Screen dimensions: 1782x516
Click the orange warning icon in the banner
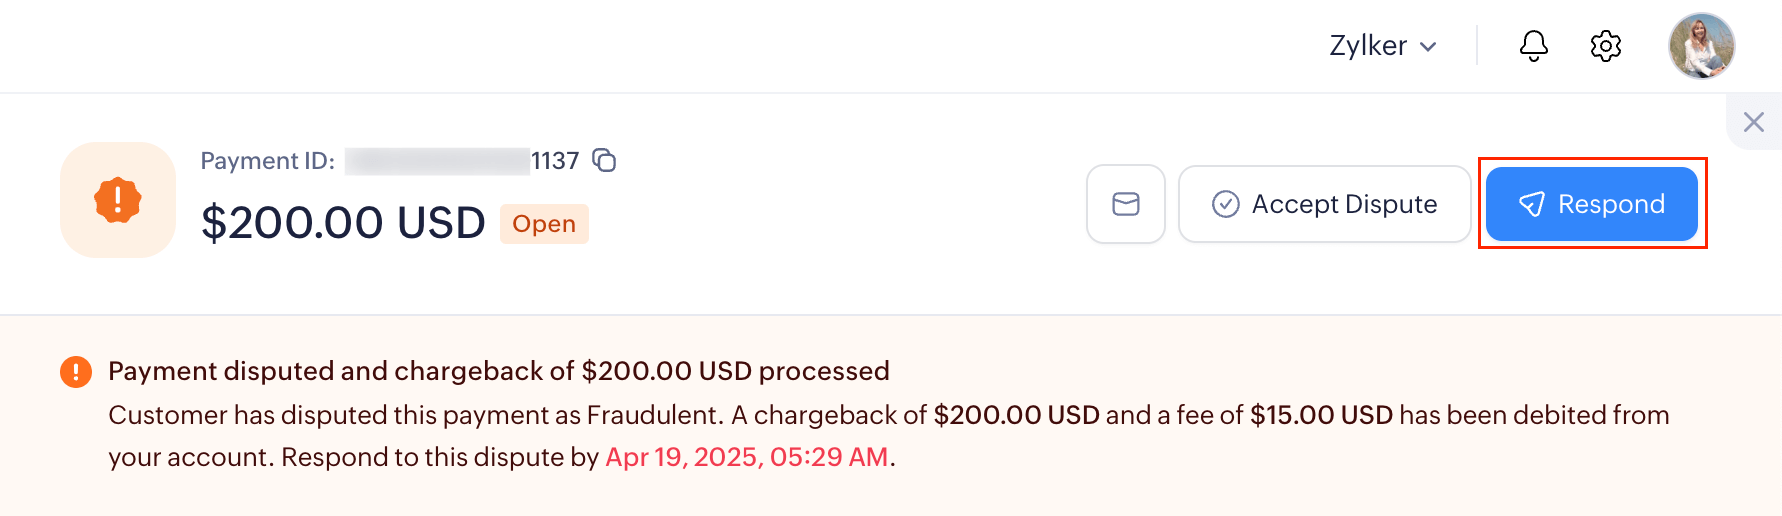(x=76, y=372)
